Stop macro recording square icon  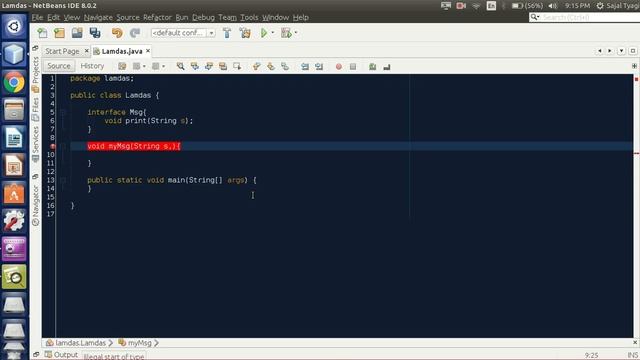click(x=353, y=66)
